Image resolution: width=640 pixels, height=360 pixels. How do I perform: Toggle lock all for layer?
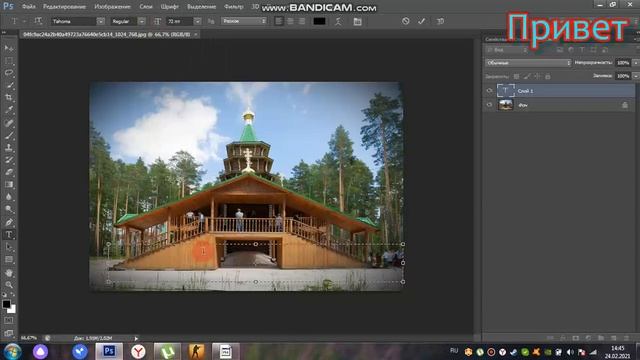[548, 76]
